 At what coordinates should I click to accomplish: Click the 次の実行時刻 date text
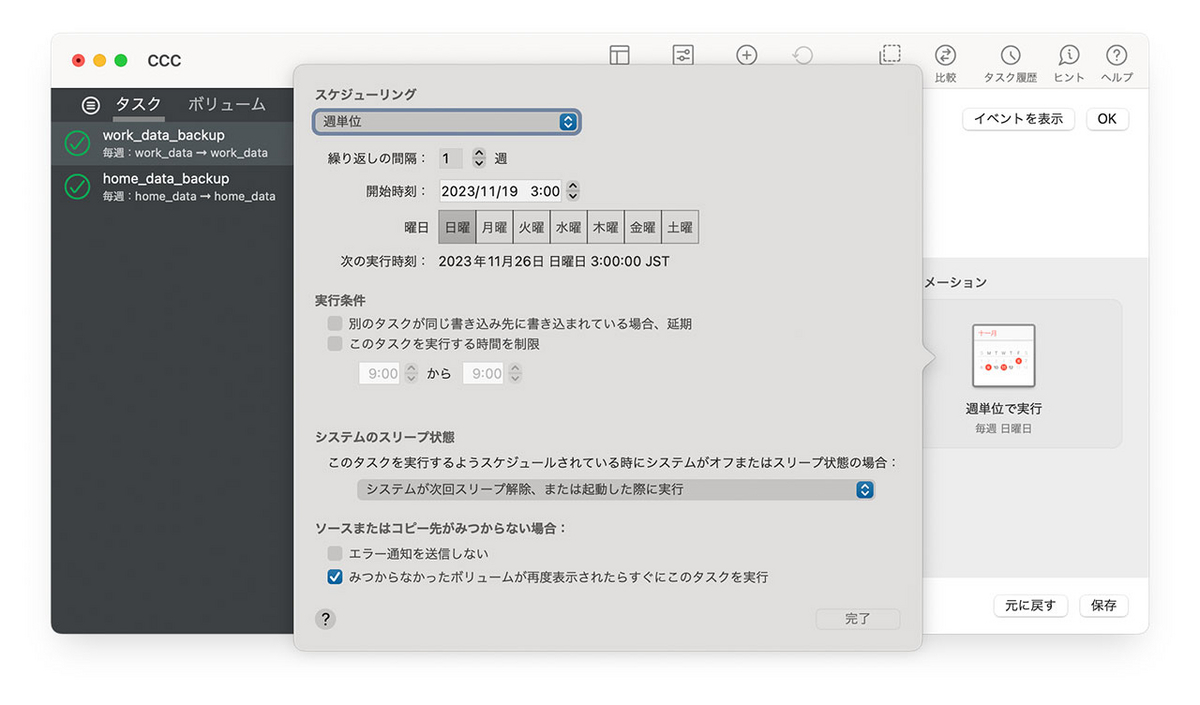click(x=554, y=262)
